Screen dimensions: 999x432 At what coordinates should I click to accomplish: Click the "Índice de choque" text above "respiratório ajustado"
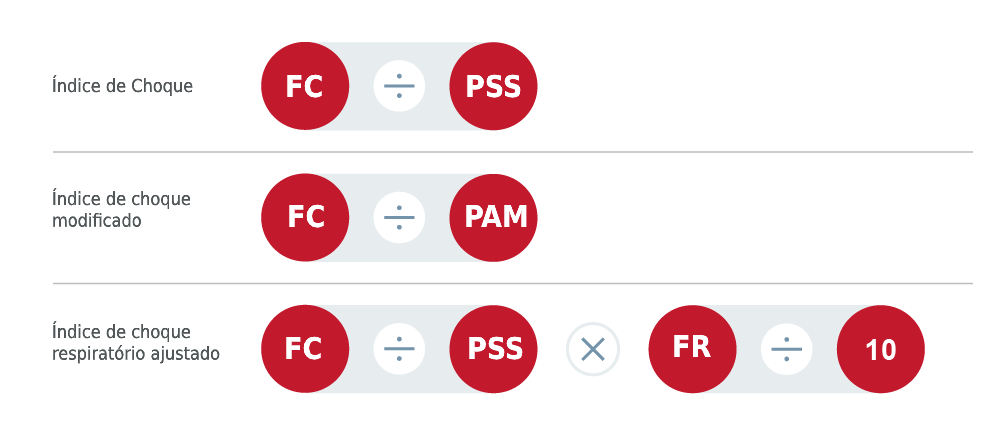(121, 331)
